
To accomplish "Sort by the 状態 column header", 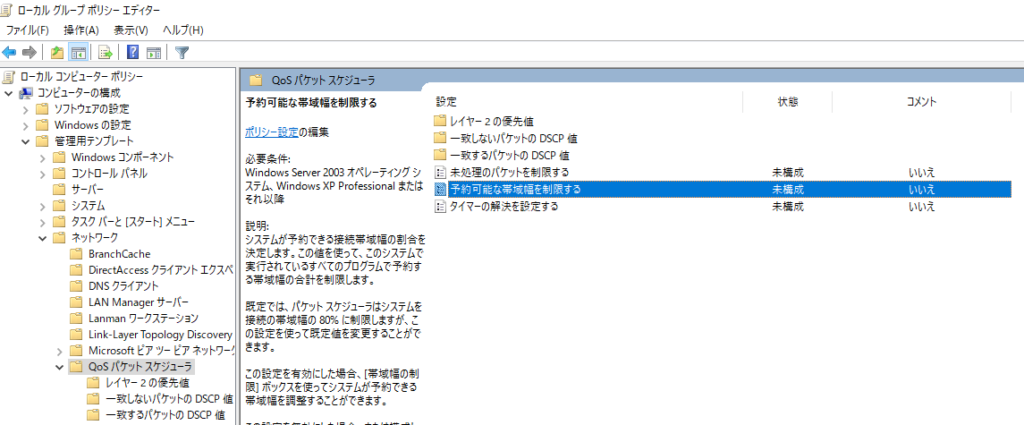I will (788, 102).
